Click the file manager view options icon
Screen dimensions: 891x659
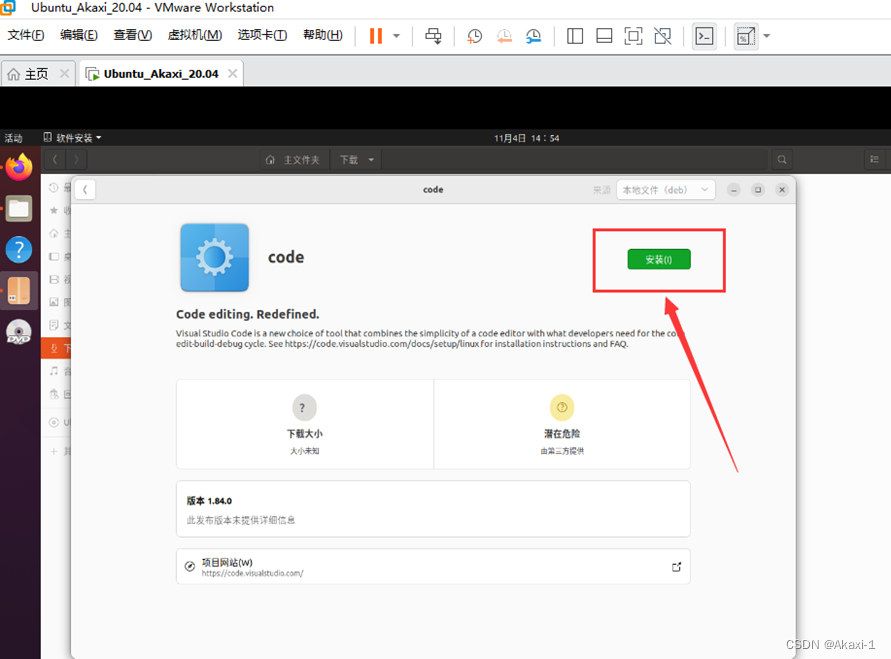[875, 160]
